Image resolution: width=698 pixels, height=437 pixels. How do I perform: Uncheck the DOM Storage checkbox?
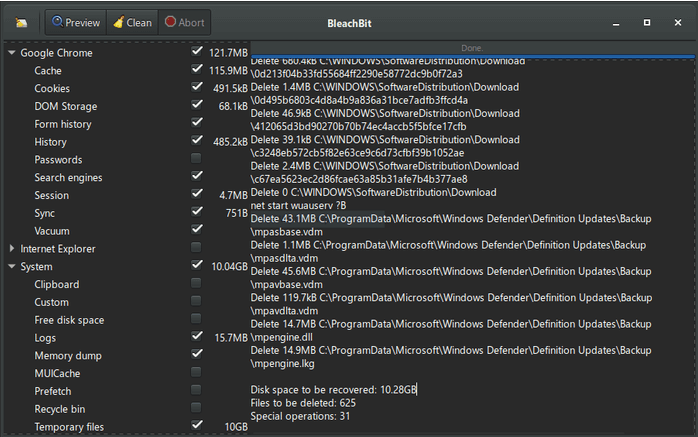[x=196, y=105]
